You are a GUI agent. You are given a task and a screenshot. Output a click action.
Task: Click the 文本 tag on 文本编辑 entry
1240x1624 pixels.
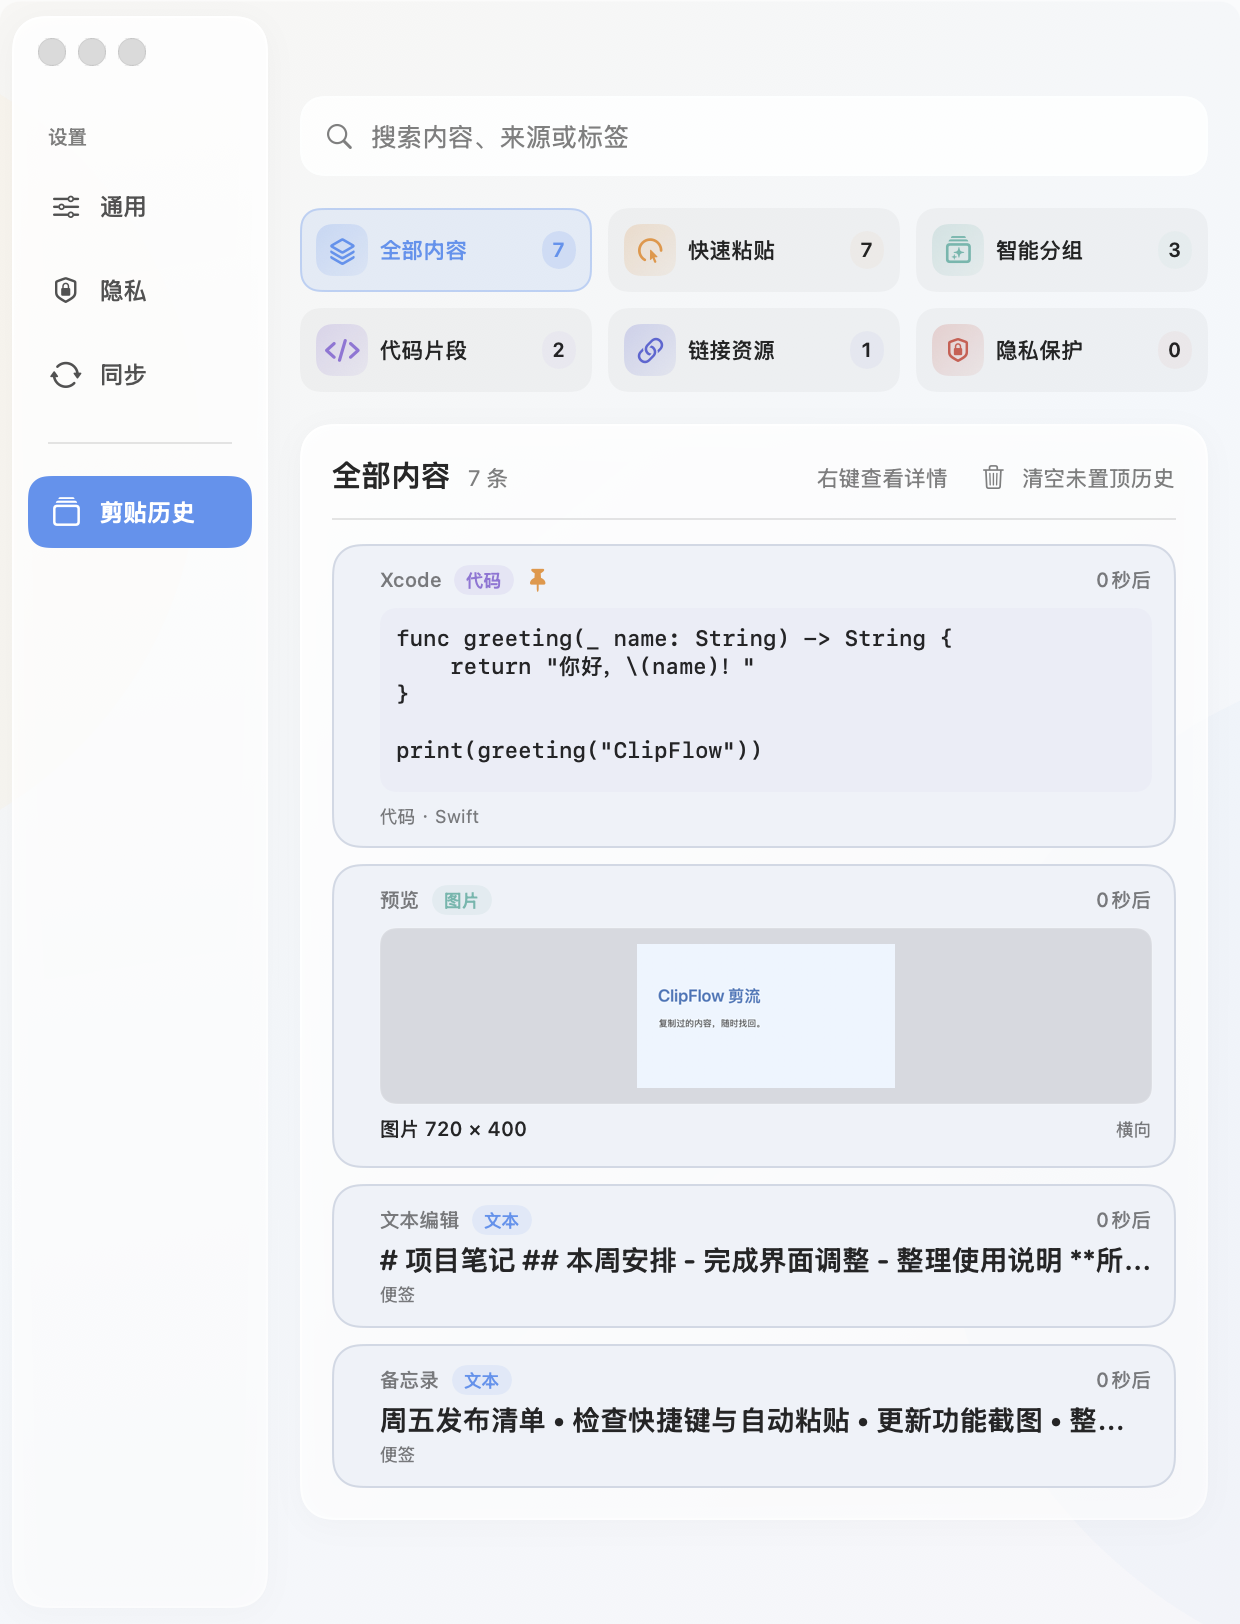pos(502,1220)
